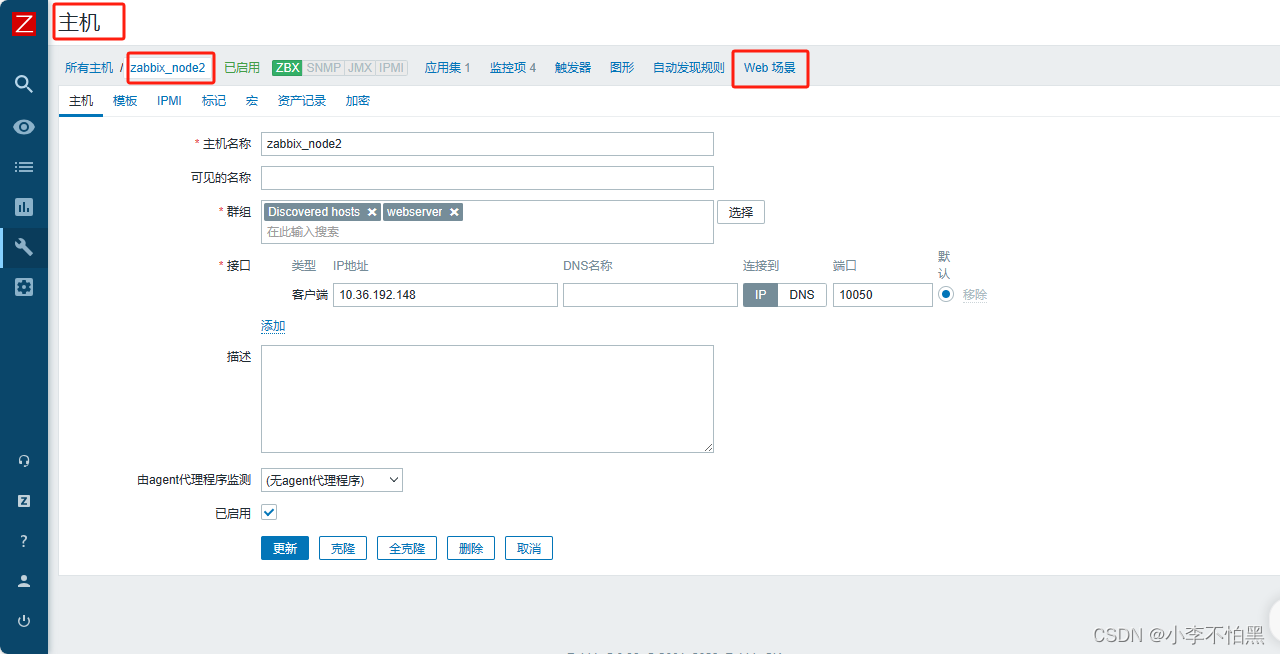The image size is (1280, 654).
Task: Open the Inventory list icon in sidebar
Action: click(24, 167)
